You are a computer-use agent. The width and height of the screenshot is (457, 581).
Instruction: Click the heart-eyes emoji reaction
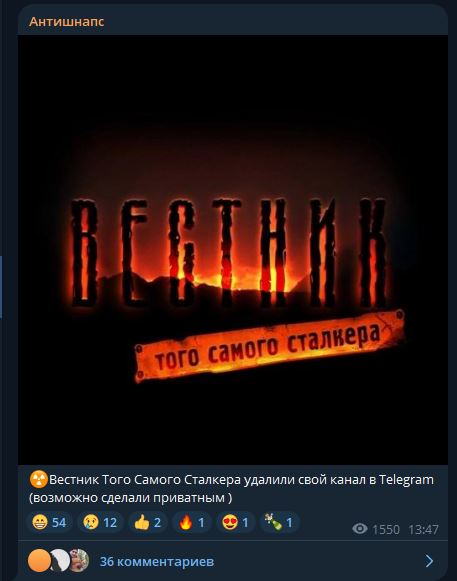coord(235,522)
